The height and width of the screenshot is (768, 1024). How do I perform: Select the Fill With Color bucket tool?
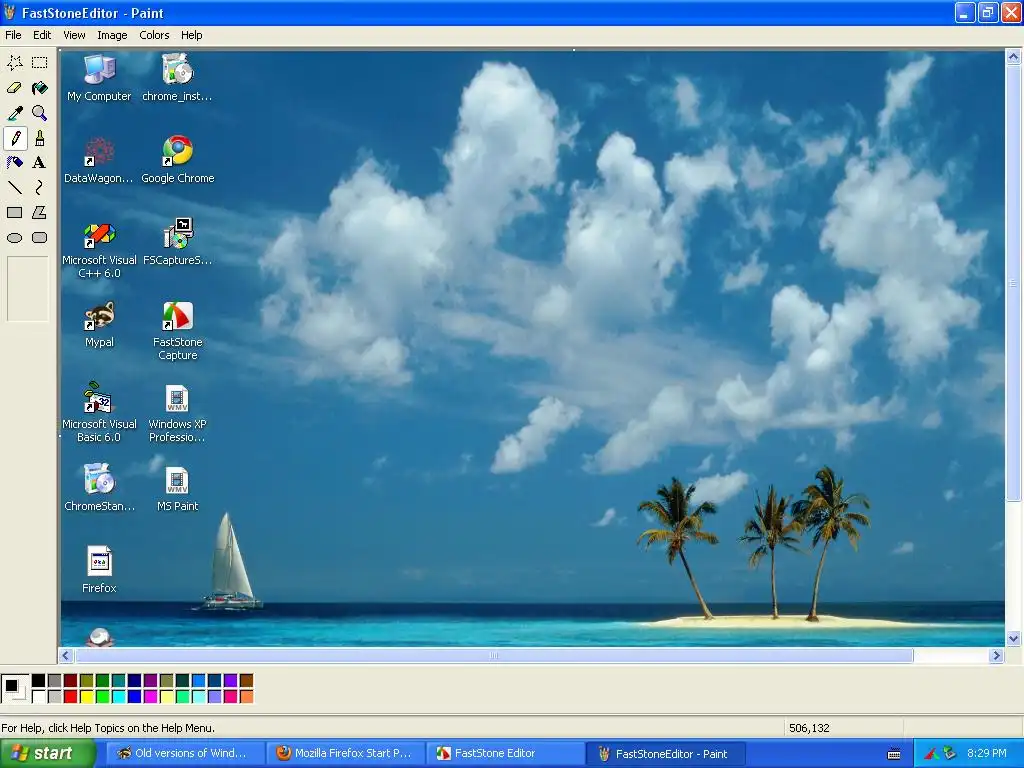[x=40, y=88]
